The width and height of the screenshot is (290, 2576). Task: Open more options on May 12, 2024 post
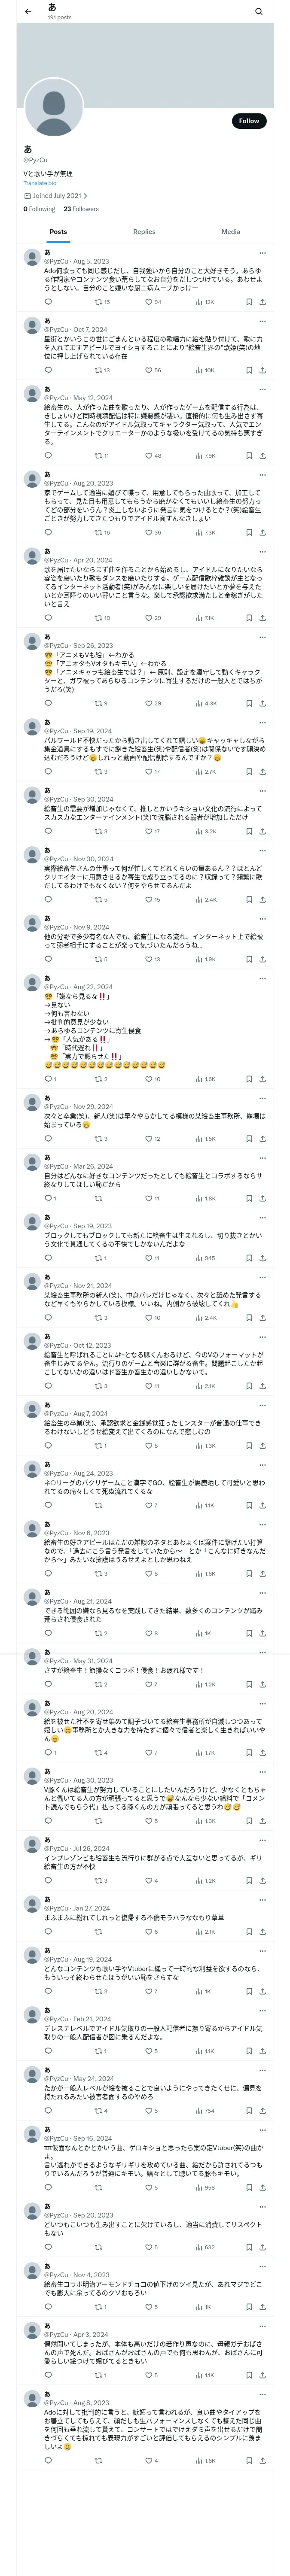tap(262, 389)
